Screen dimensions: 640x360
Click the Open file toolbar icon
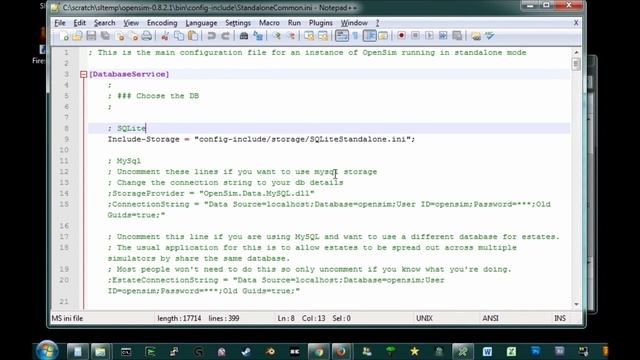coord(77,36)
